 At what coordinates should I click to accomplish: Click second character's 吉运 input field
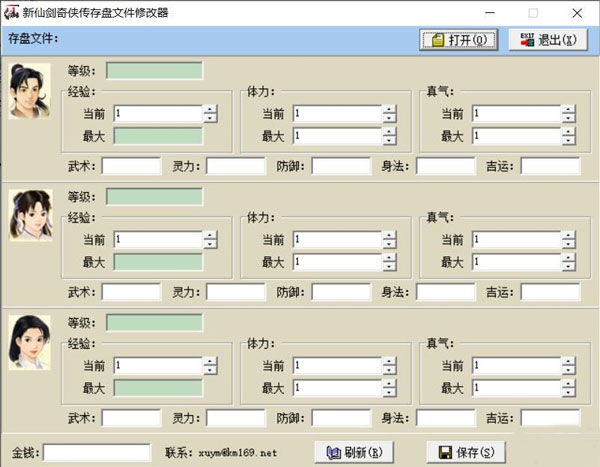coord(551,292)
